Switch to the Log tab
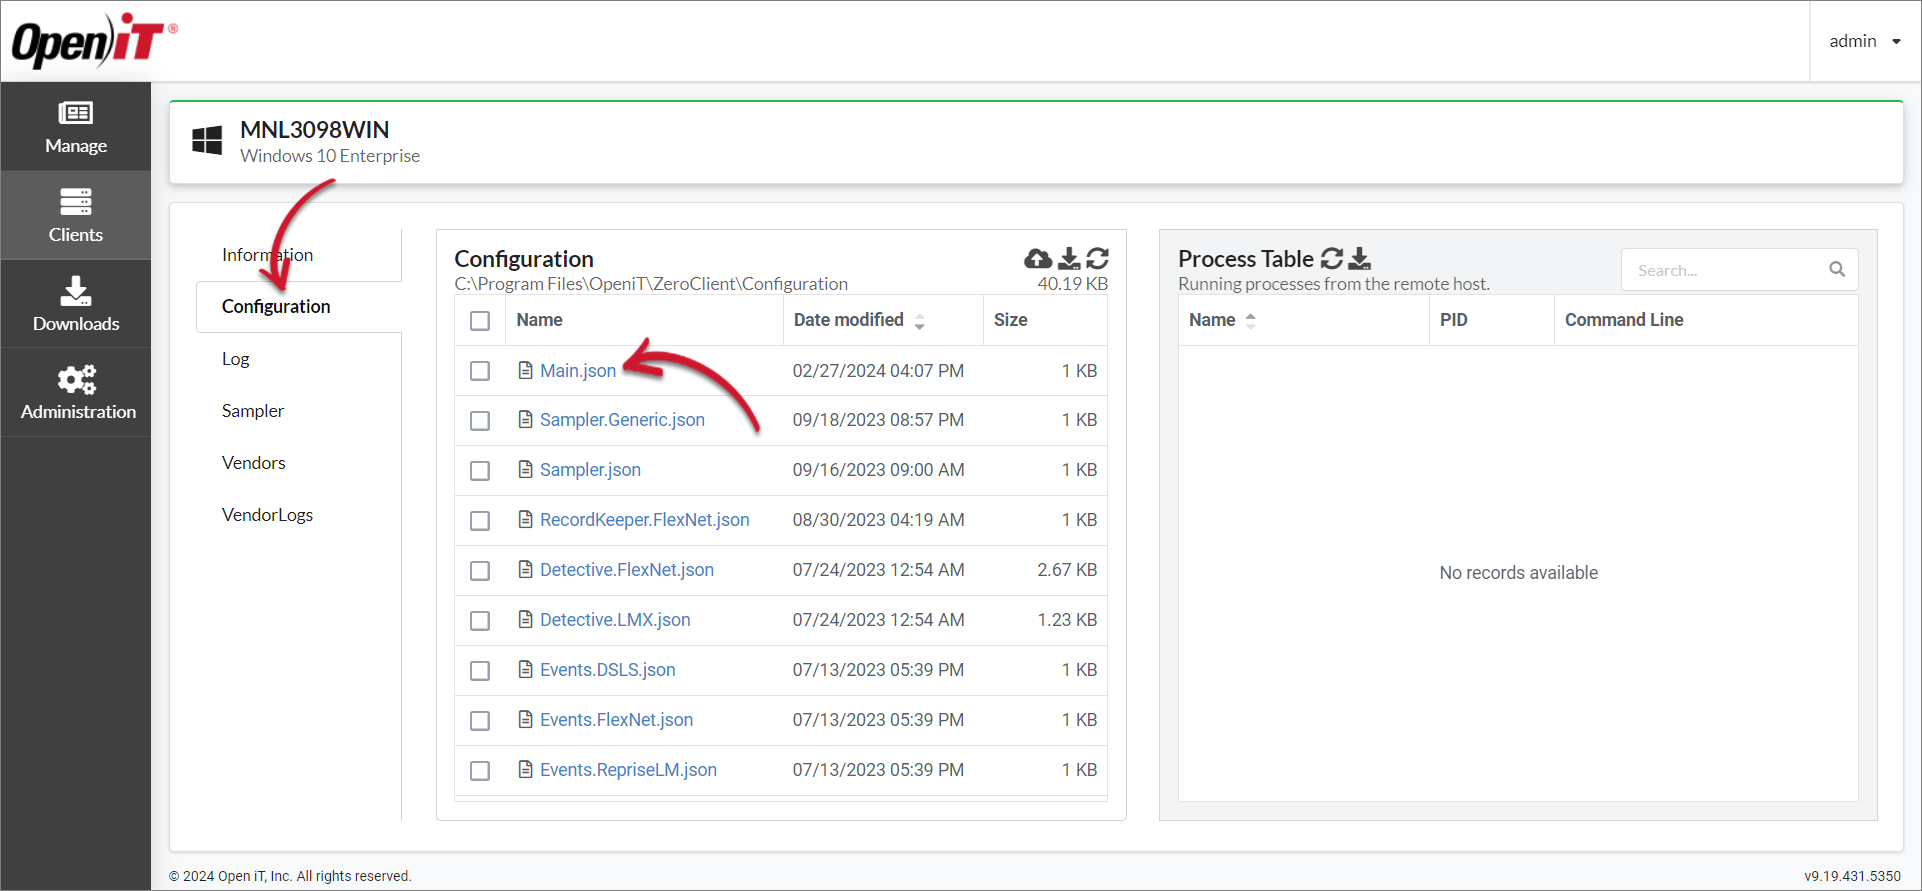1922x891 pixels. click(x=236, y=359)
